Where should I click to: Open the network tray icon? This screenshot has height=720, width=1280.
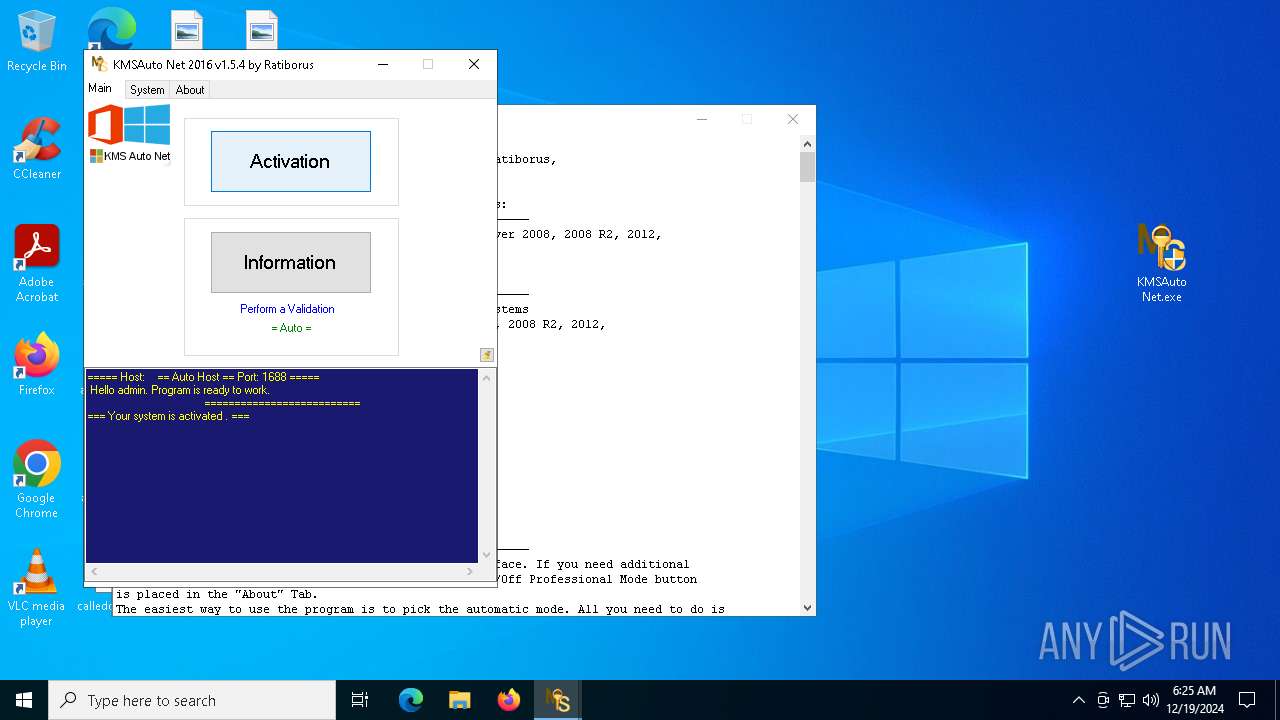[1127, 700]
